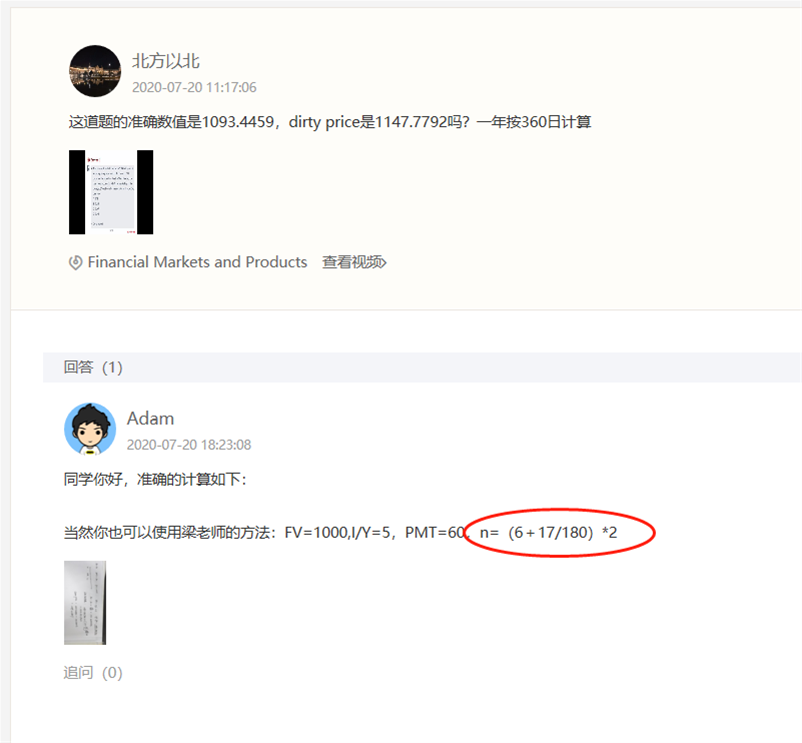Open Financial Markets and Products topic

click(197, 262)
